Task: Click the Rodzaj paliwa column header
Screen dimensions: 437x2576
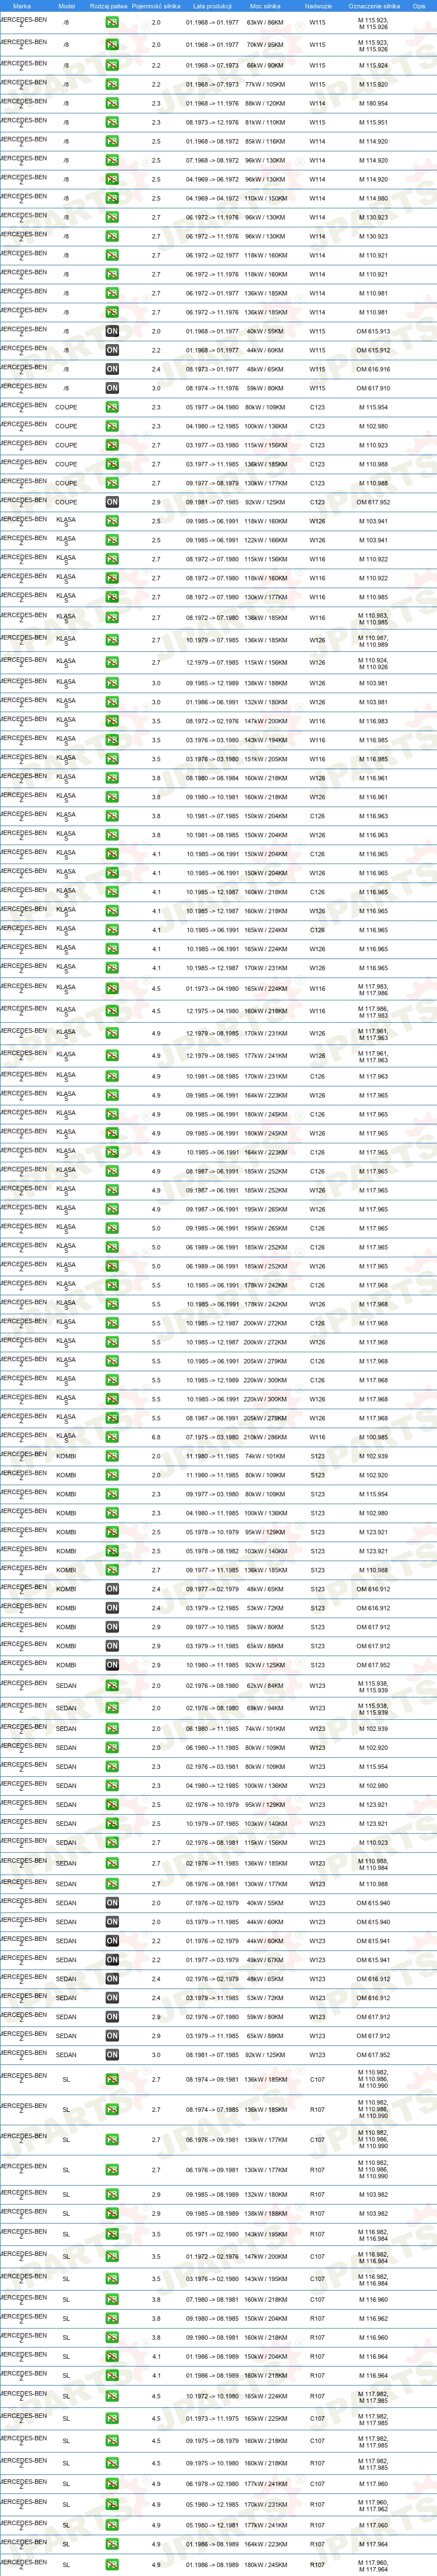Action: pyautogui.click(x=109, y=6)
